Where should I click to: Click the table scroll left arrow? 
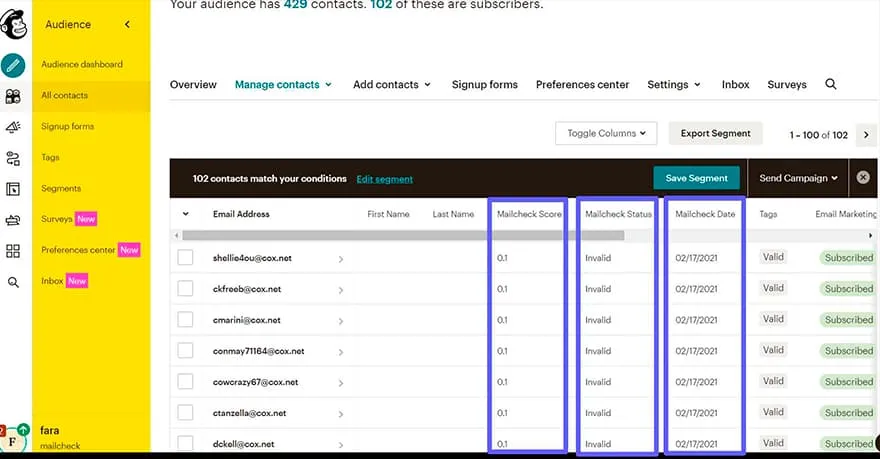point(177,236)
